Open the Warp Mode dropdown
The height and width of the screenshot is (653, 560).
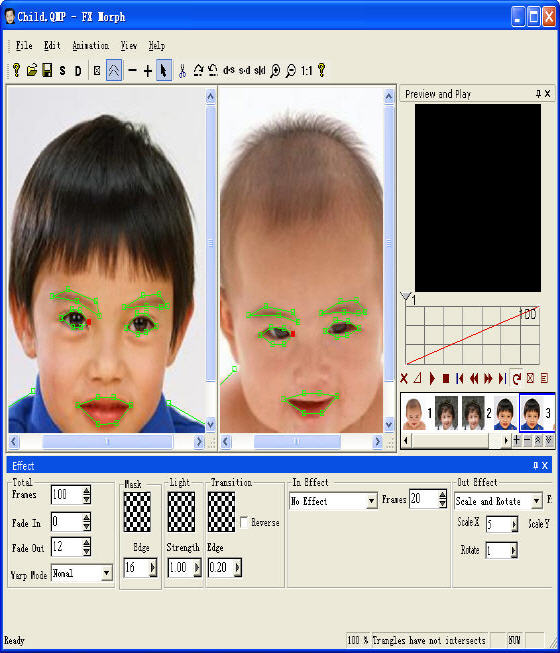point(107,573)
